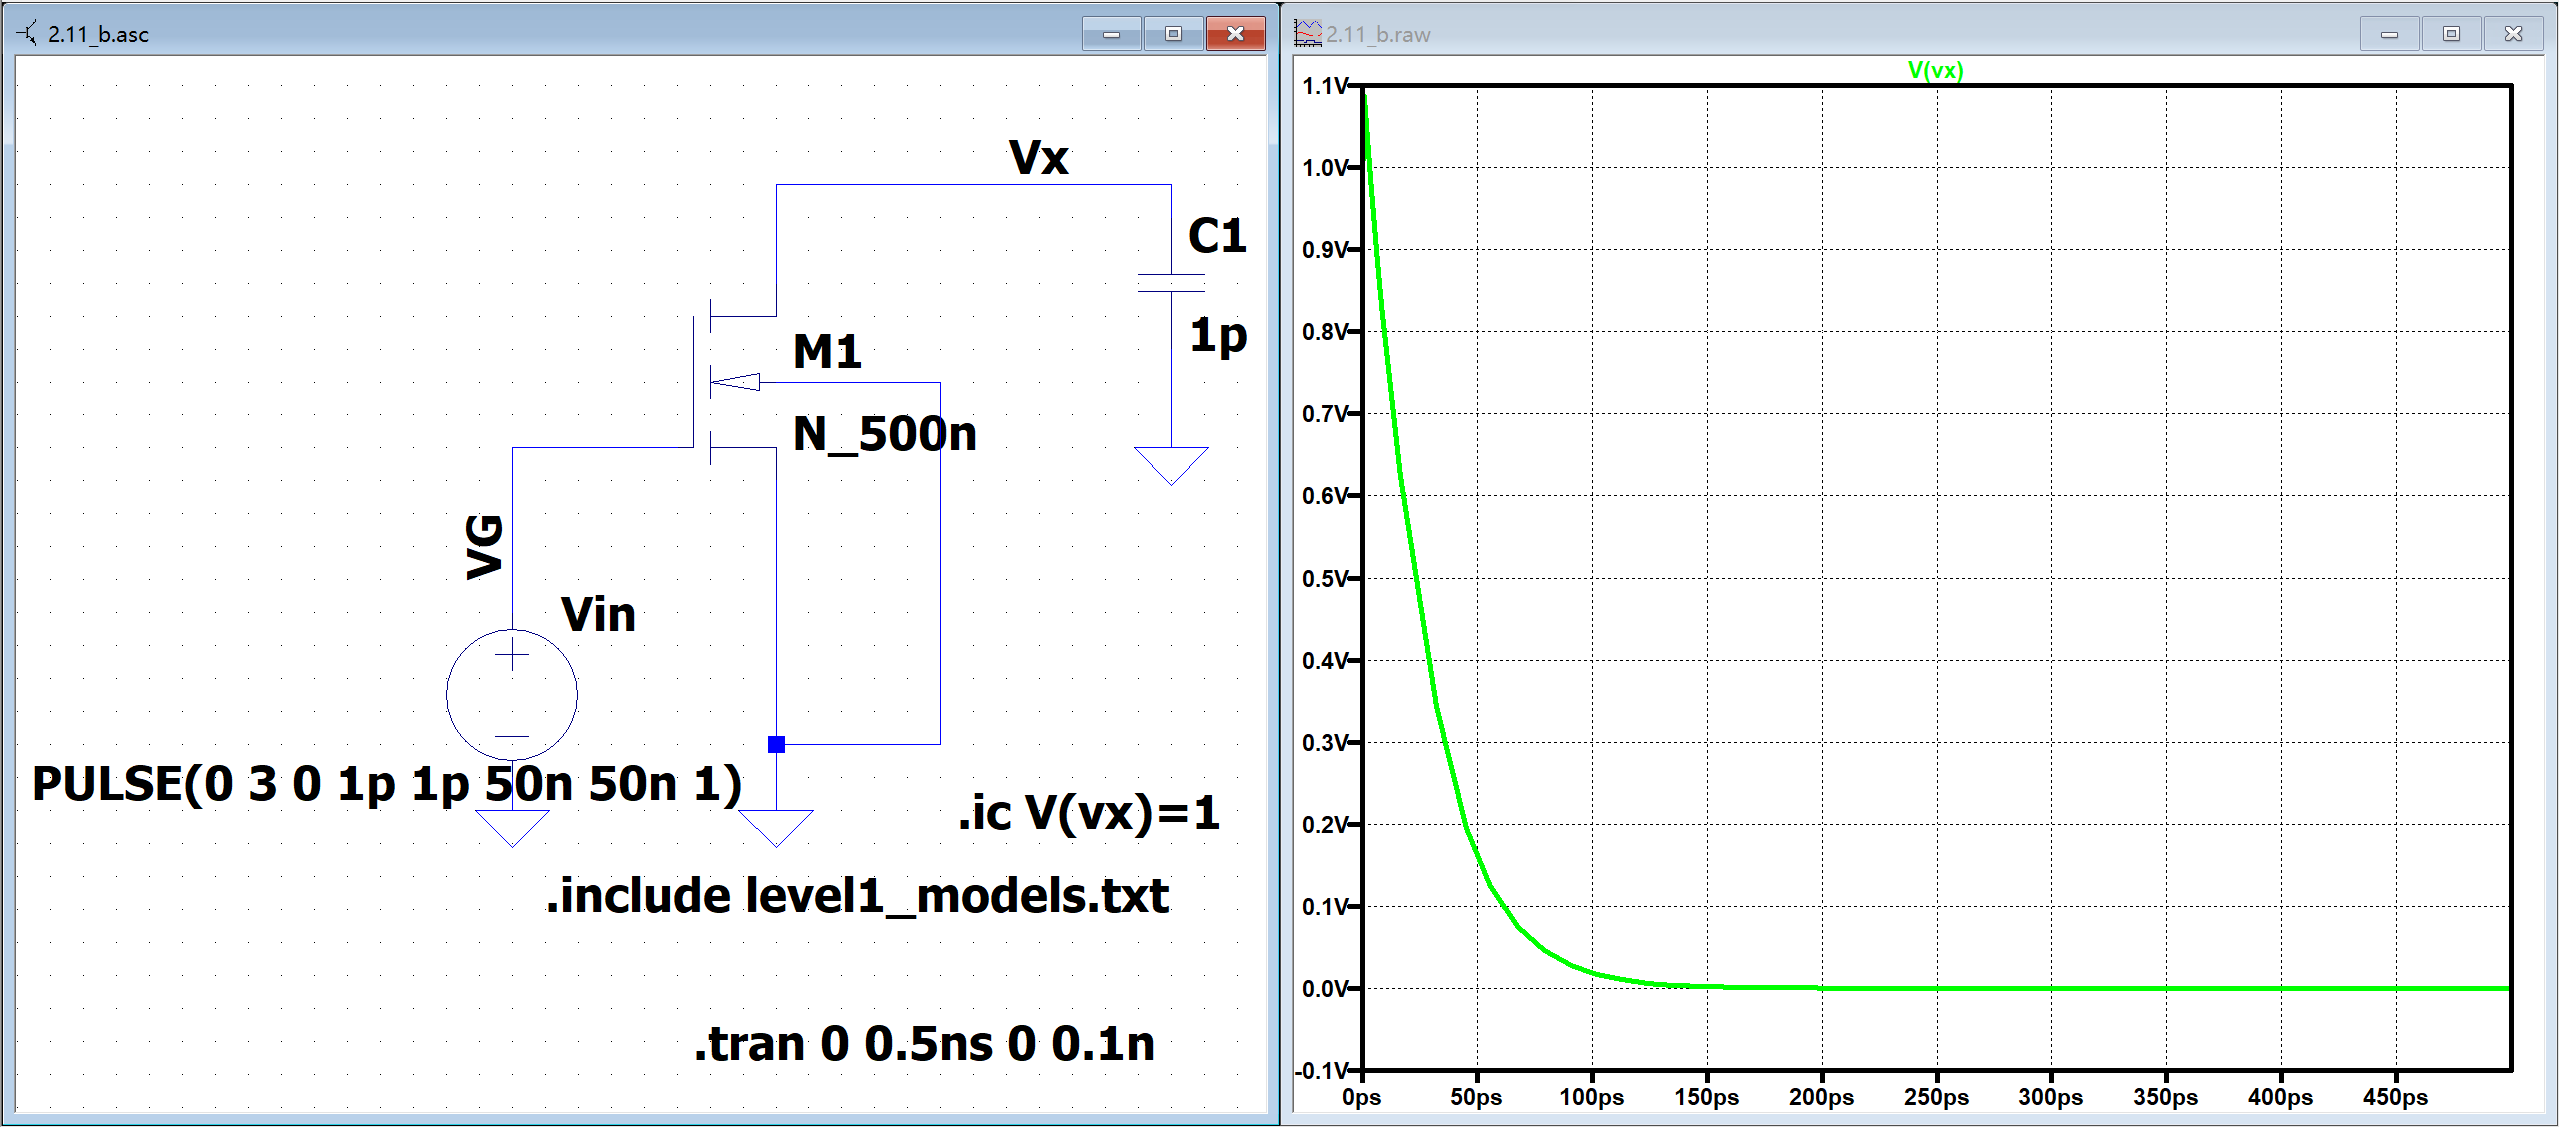The width and height of the screenshot is (2560, 1128).
Task: Click the Vin voltage source circle
Action: pos(512,695)
